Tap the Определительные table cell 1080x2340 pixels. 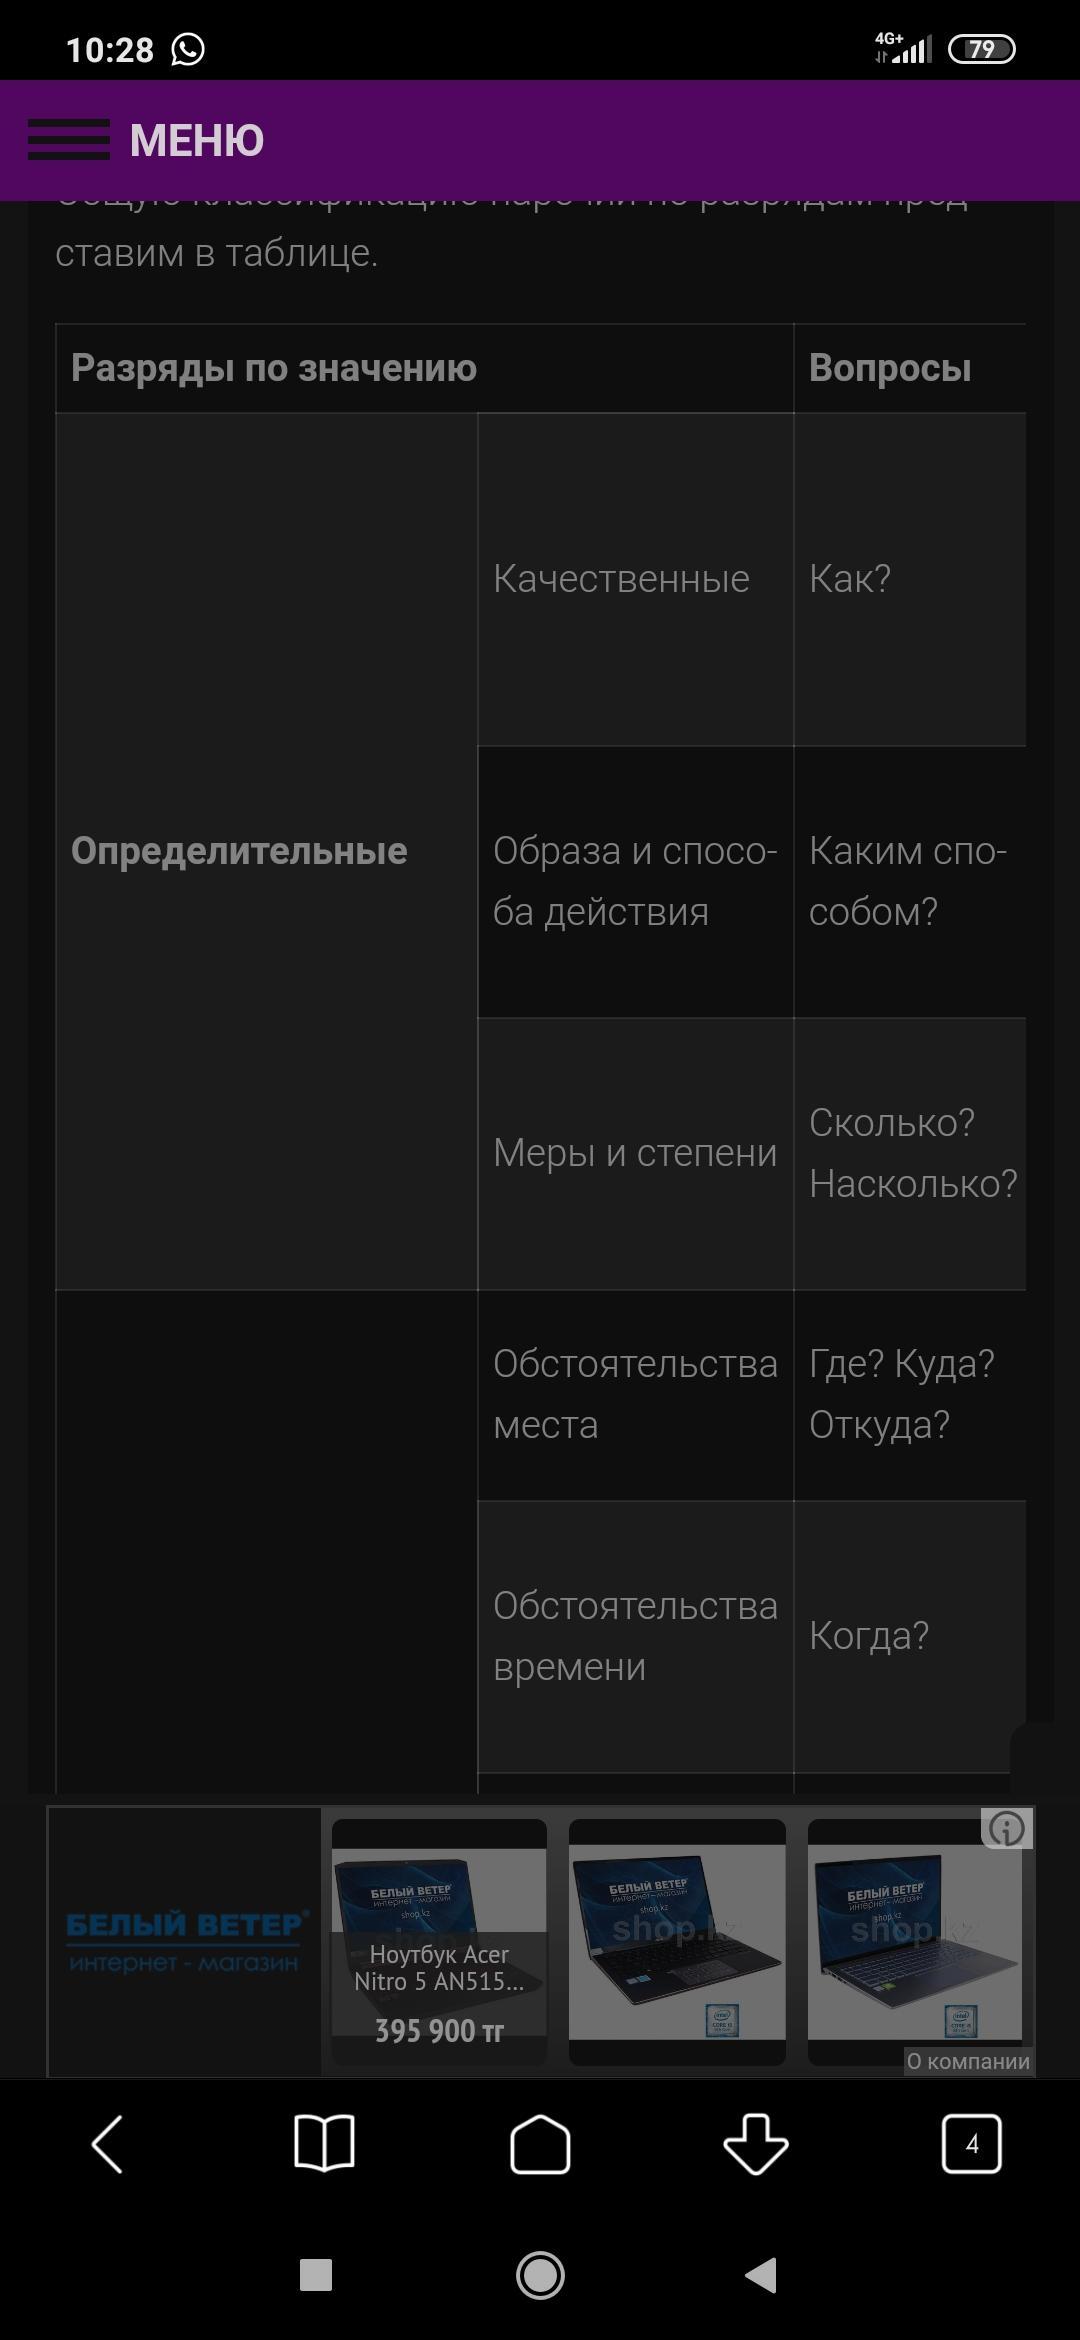tap(240, 851)
